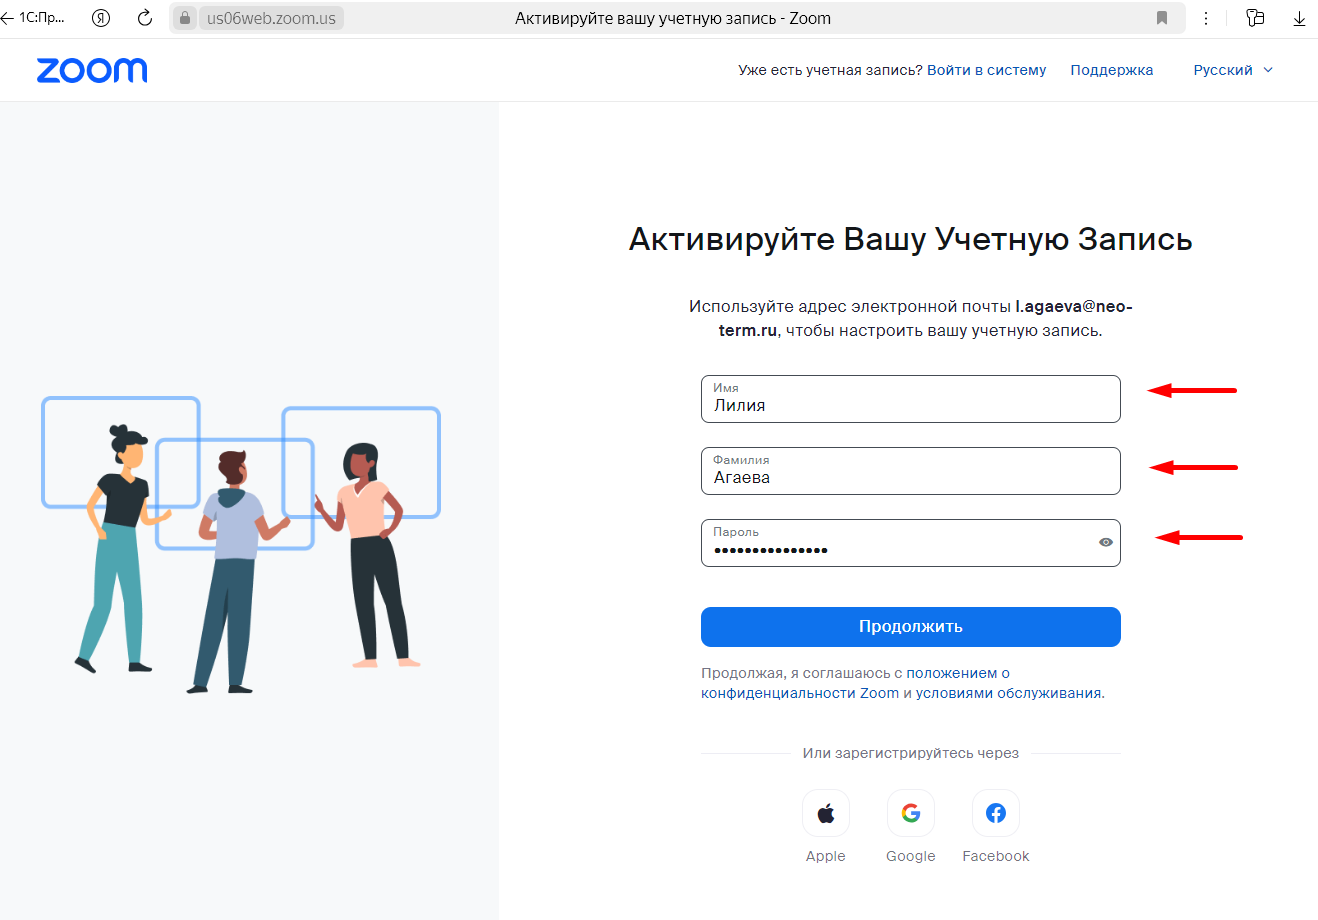Click the bookmark icon in address bar
This screenshot has height=920, width=1318.
click(x=1162, y=18)
